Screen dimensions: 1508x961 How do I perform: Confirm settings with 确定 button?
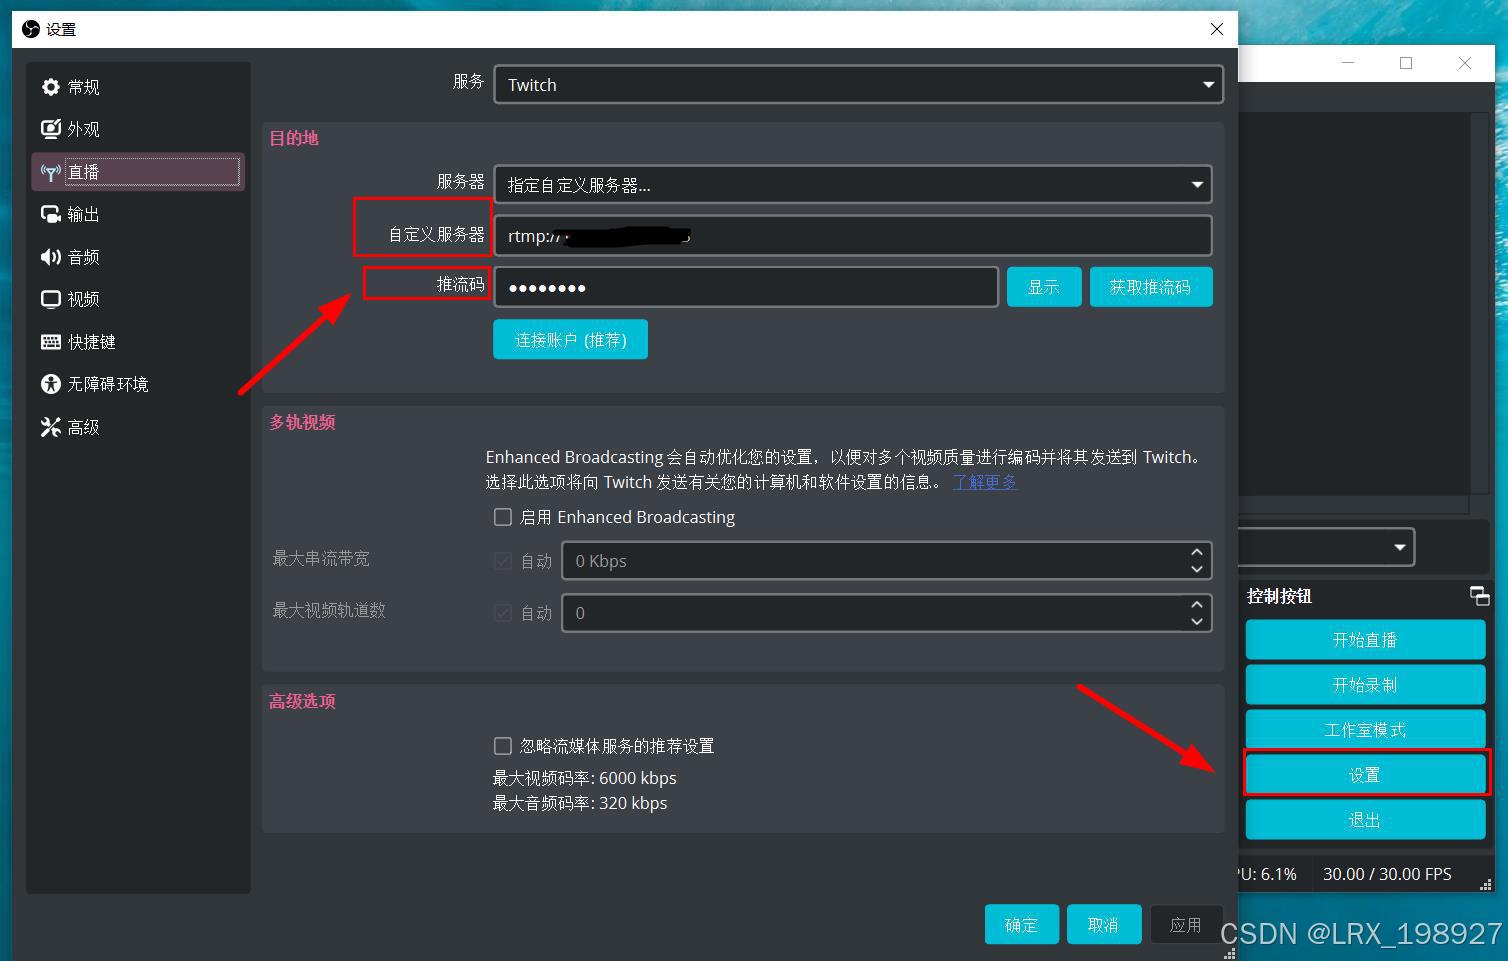[1022, 925]
